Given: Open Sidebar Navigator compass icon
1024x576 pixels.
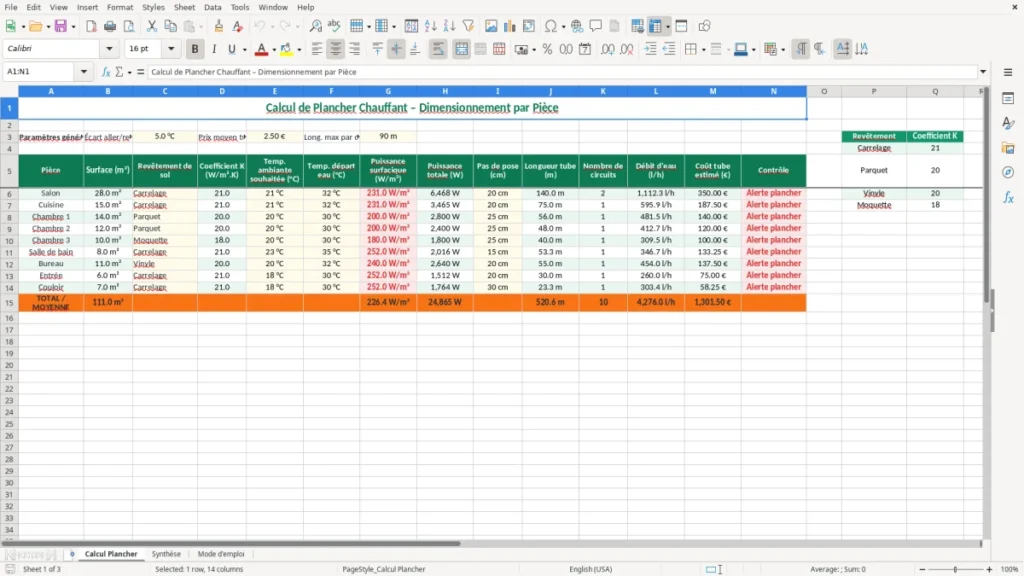Looking at the screenshot, I should tap(1008, 172).
